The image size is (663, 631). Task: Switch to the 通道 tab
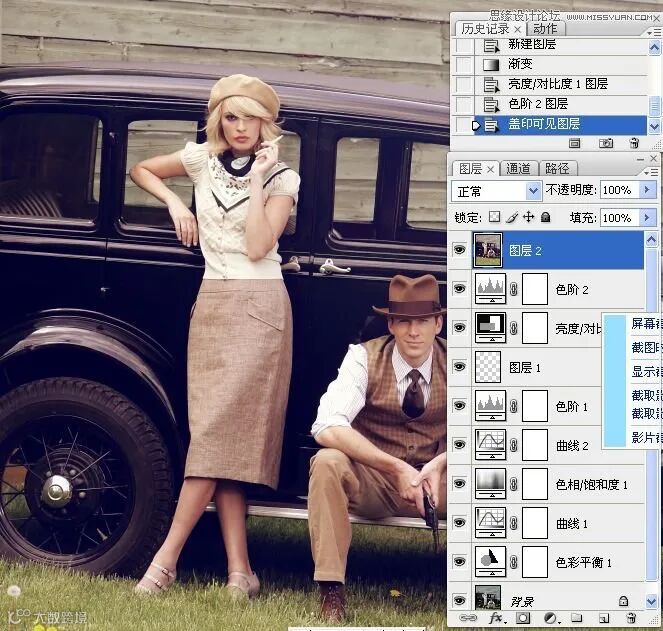(x=518, y=169)
